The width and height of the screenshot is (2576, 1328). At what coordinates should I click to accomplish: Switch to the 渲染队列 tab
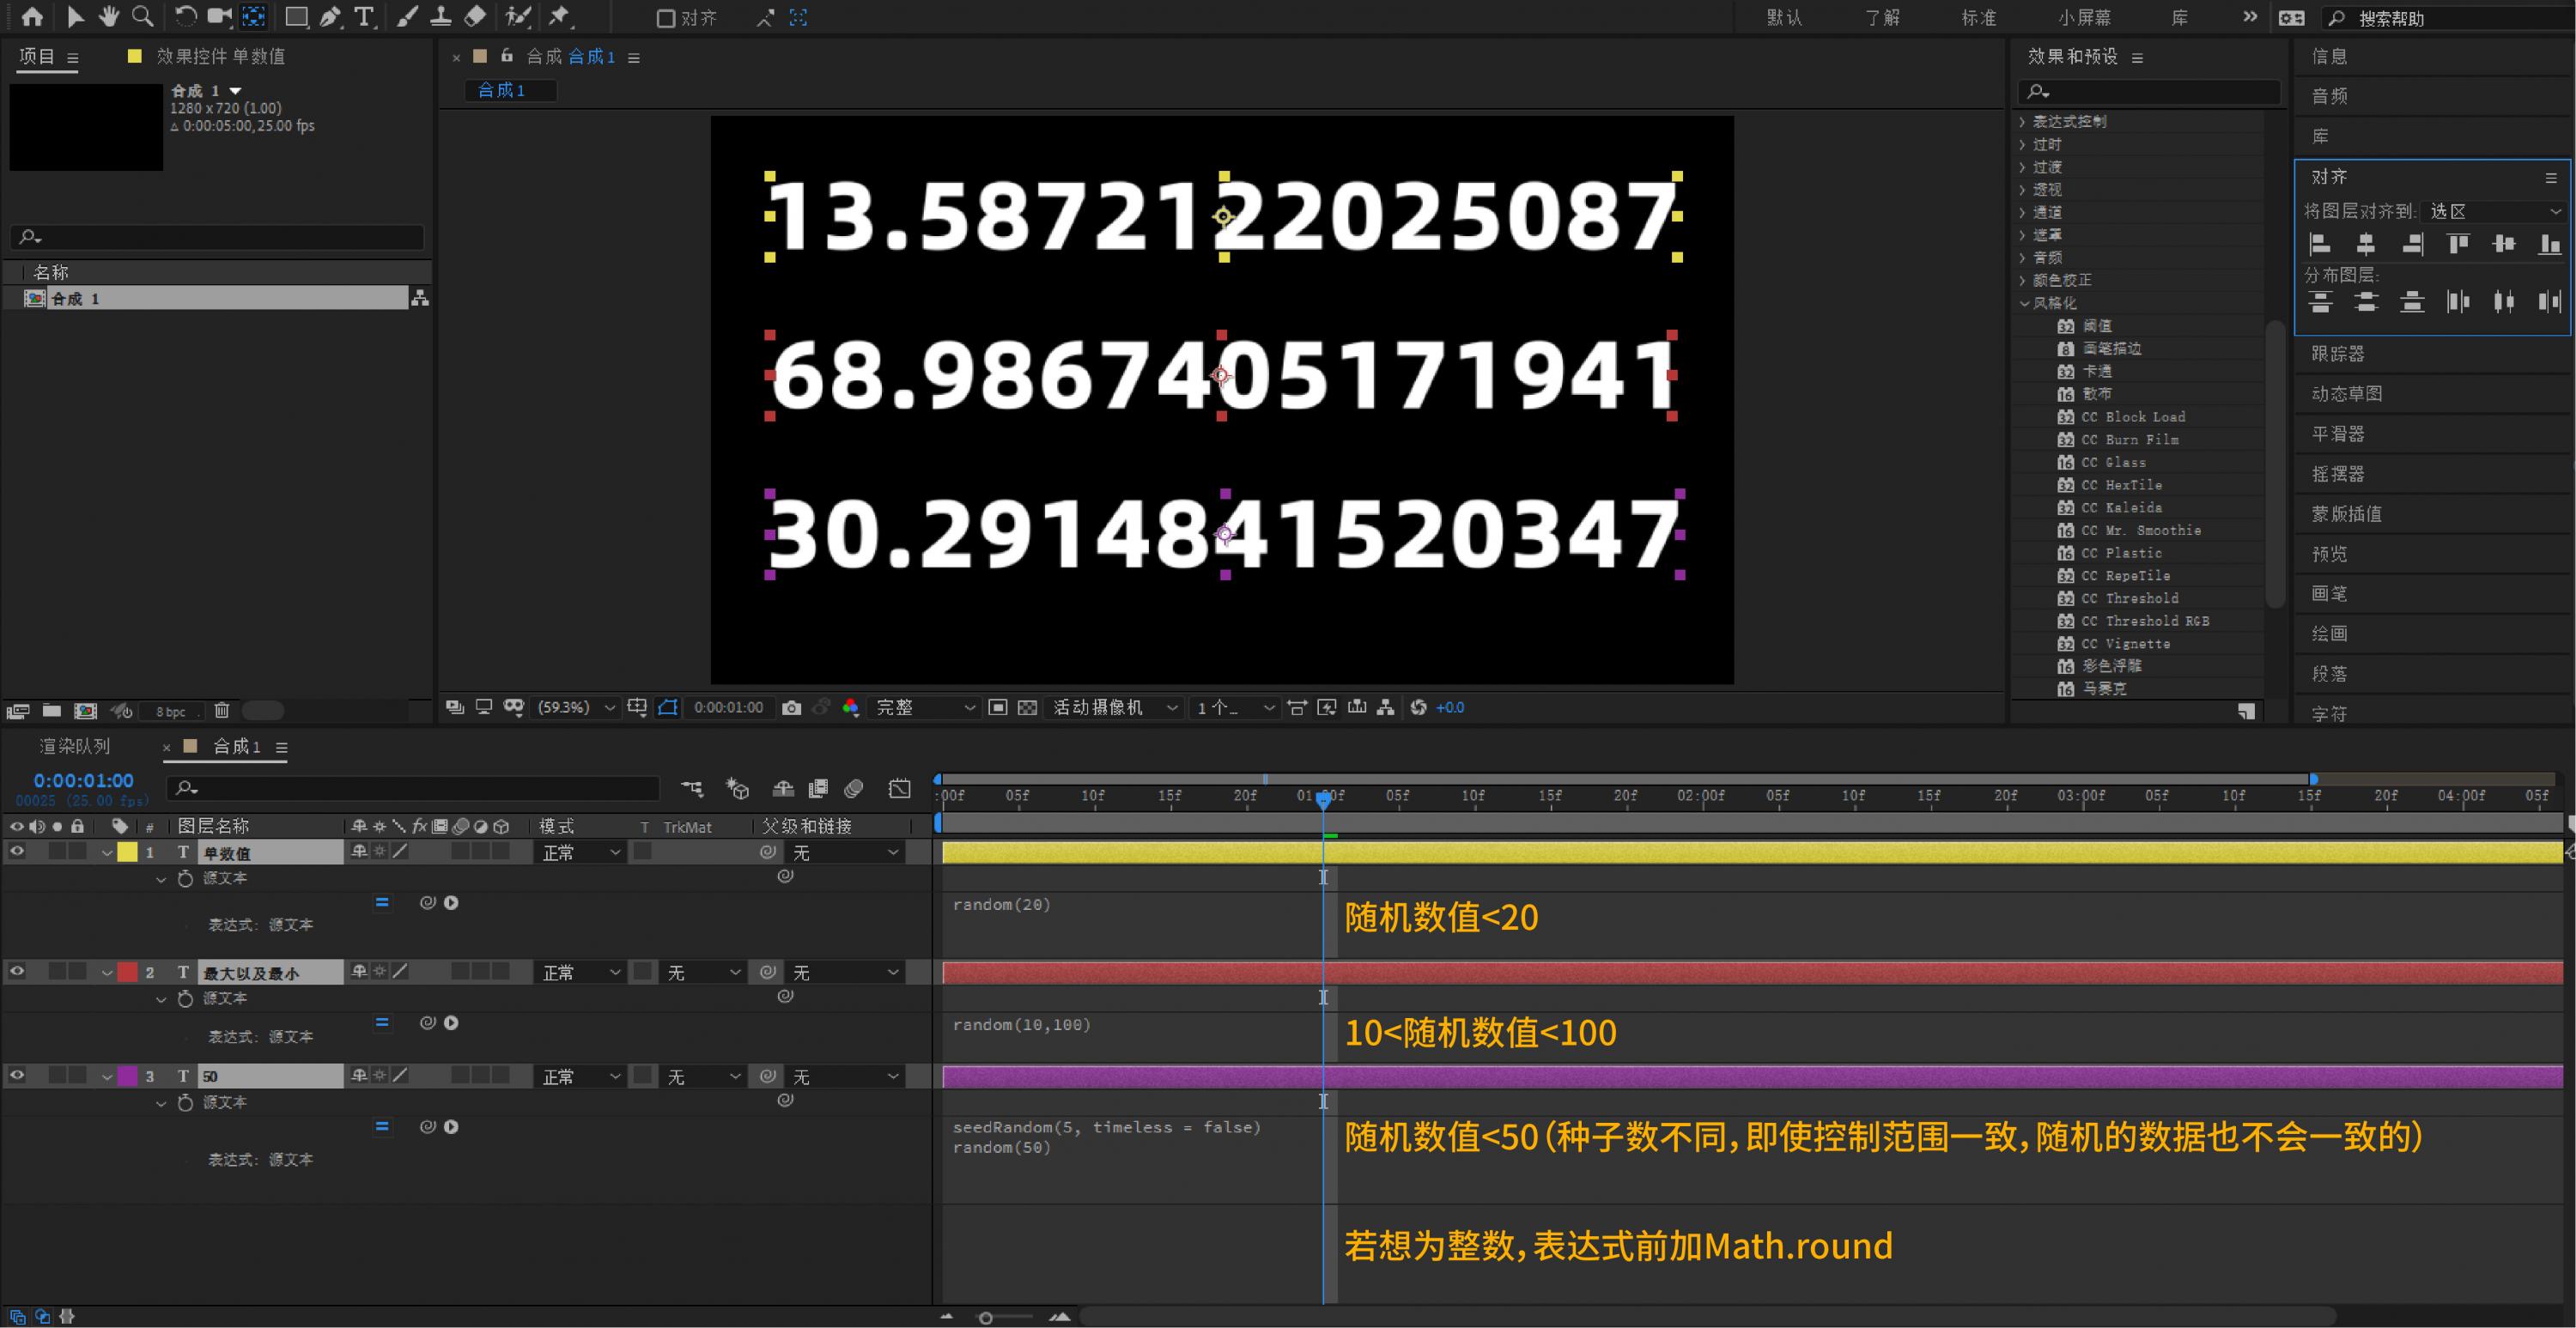75,747
